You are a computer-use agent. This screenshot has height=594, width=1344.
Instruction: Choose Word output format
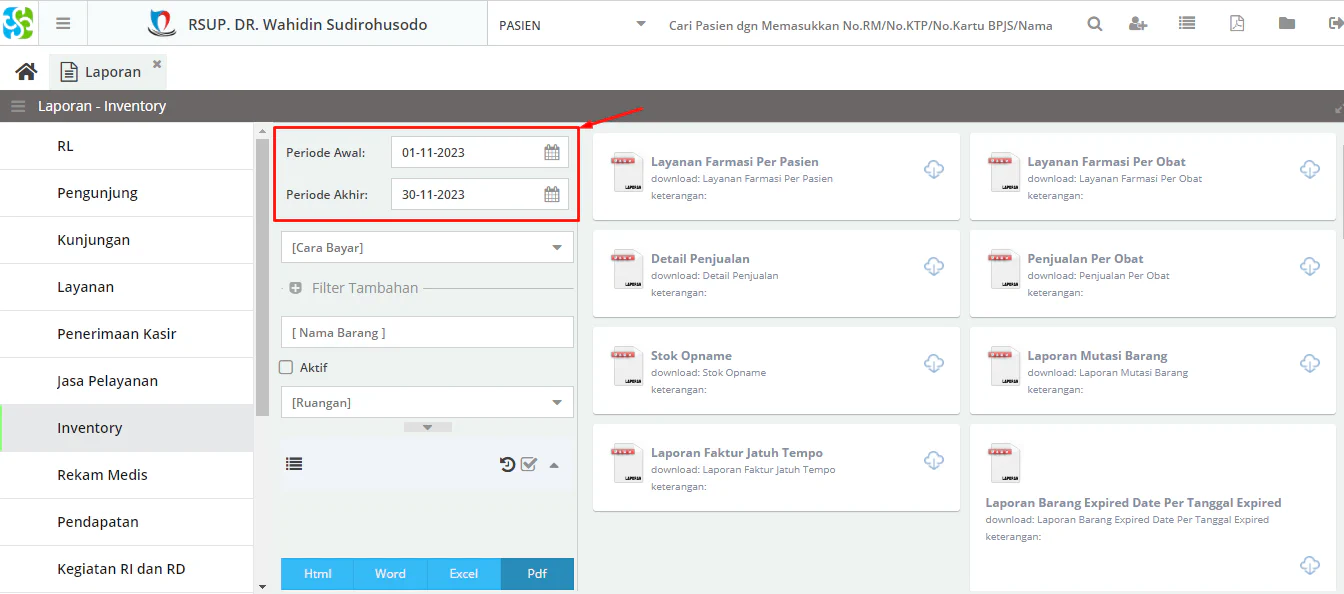coord(390,574)
